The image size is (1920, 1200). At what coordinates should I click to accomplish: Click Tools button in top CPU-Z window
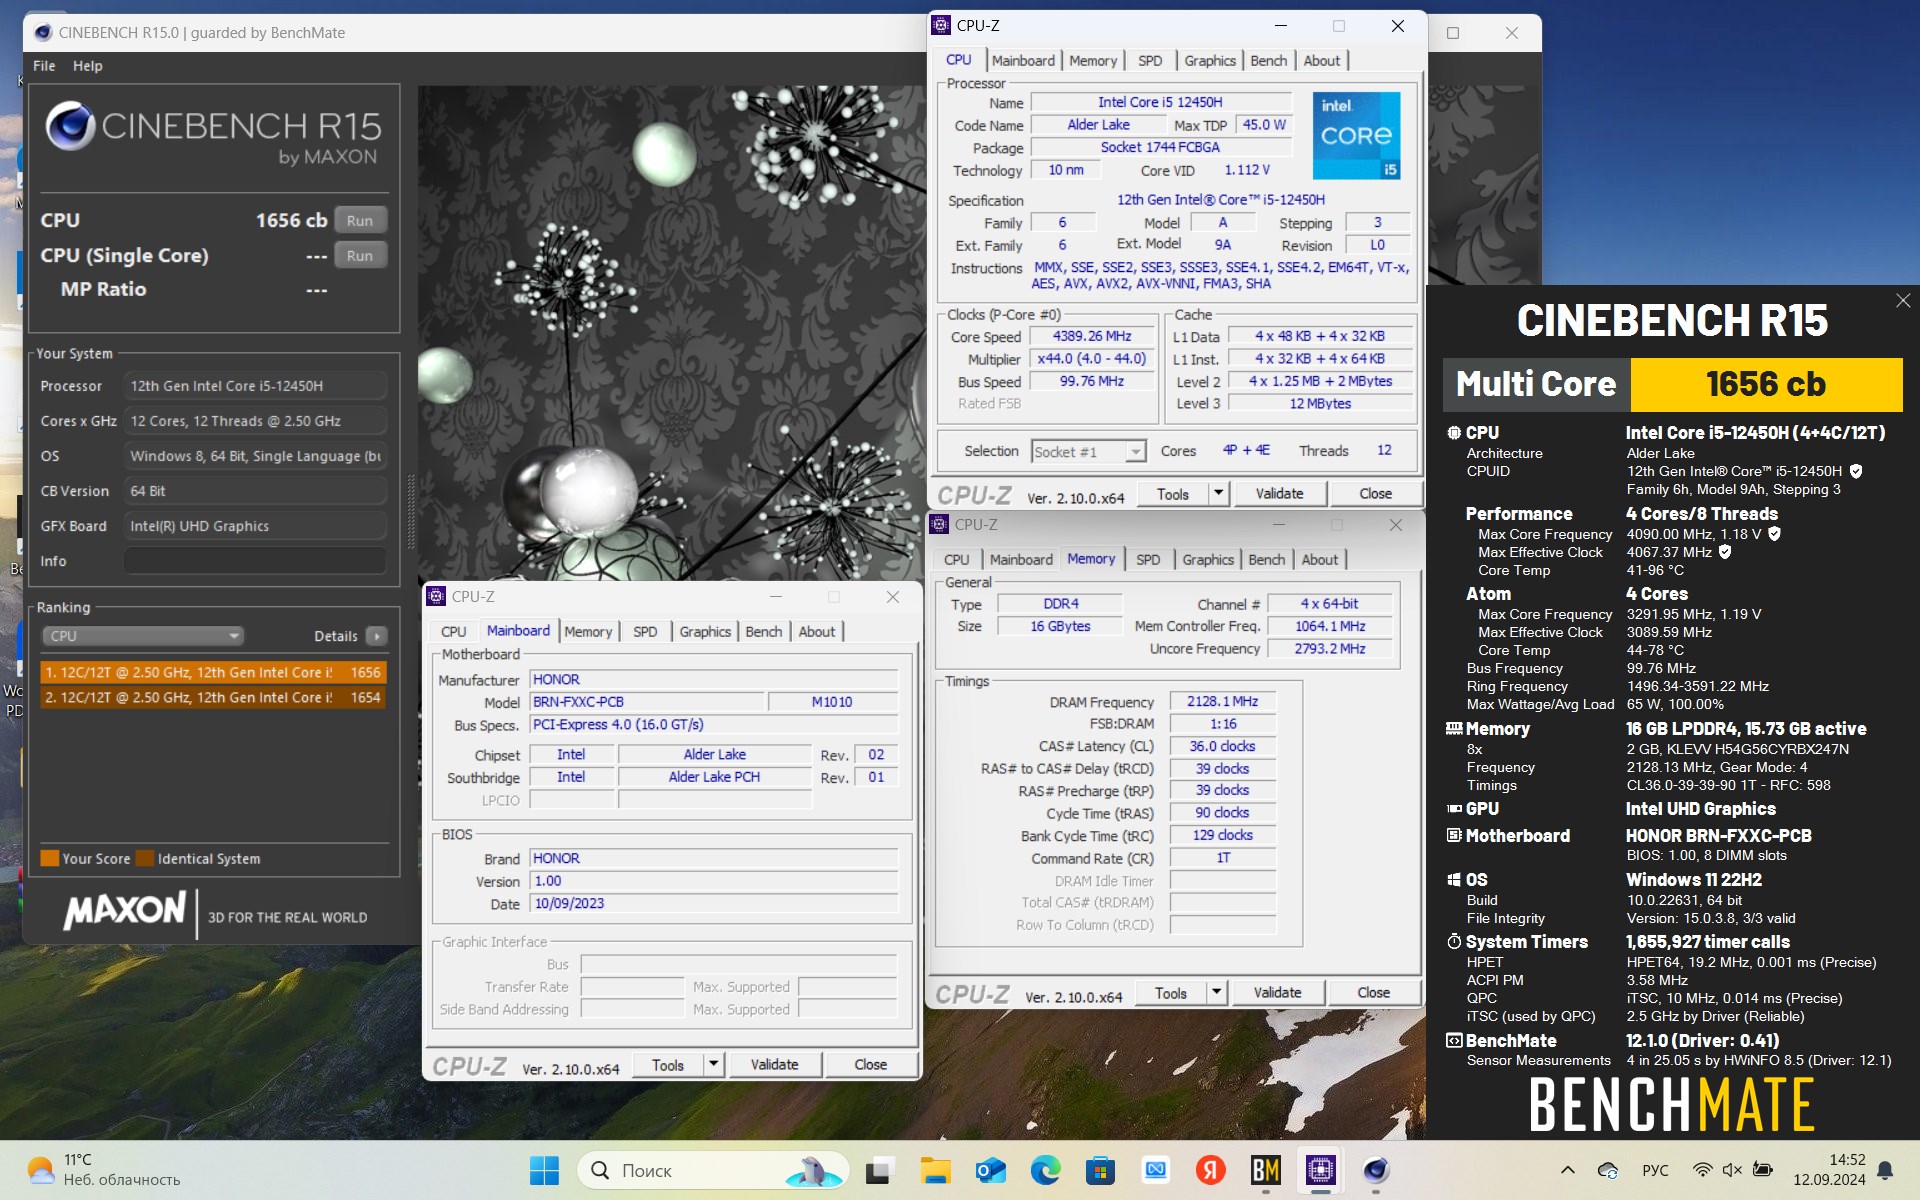[x=1172, y=494]
